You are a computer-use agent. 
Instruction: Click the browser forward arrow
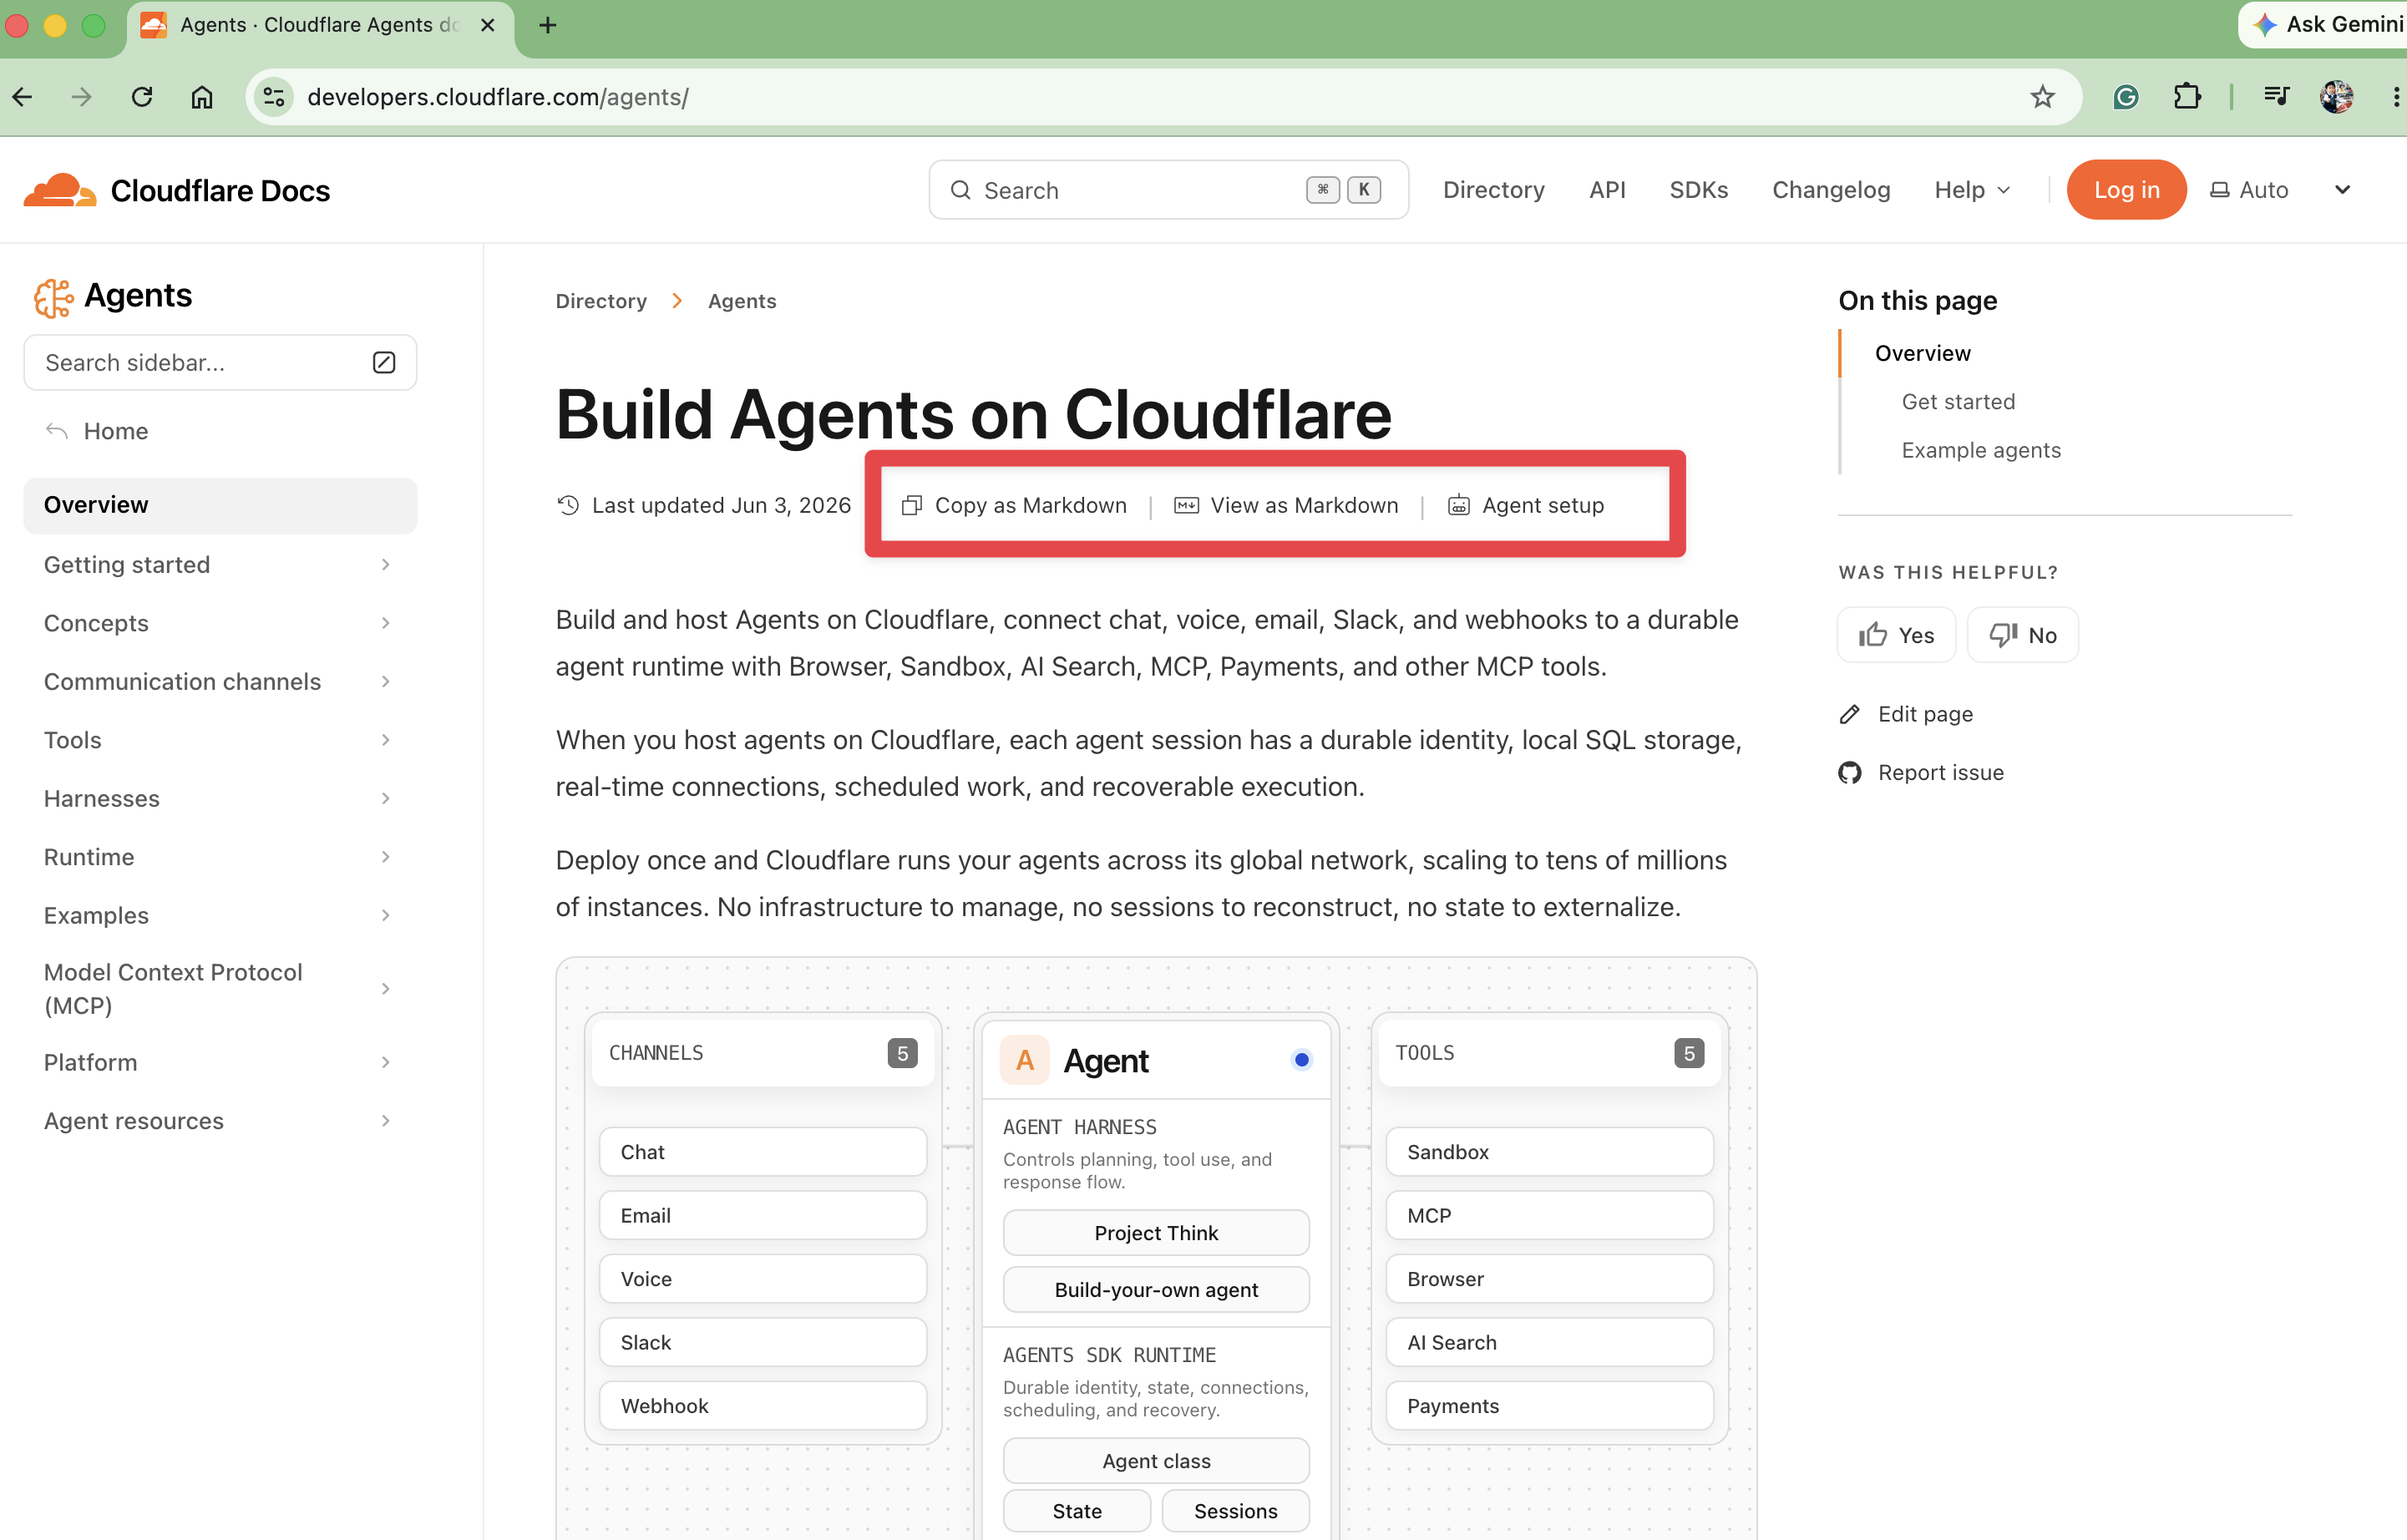tap(82, 97)
